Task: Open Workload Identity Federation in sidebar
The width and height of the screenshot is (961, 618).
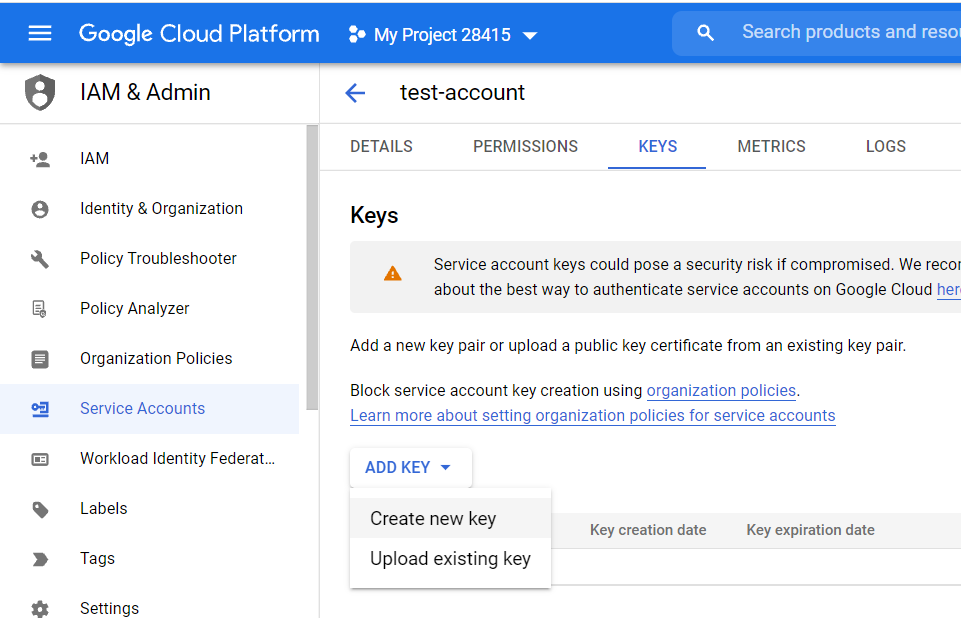Action: coord(150,459)
